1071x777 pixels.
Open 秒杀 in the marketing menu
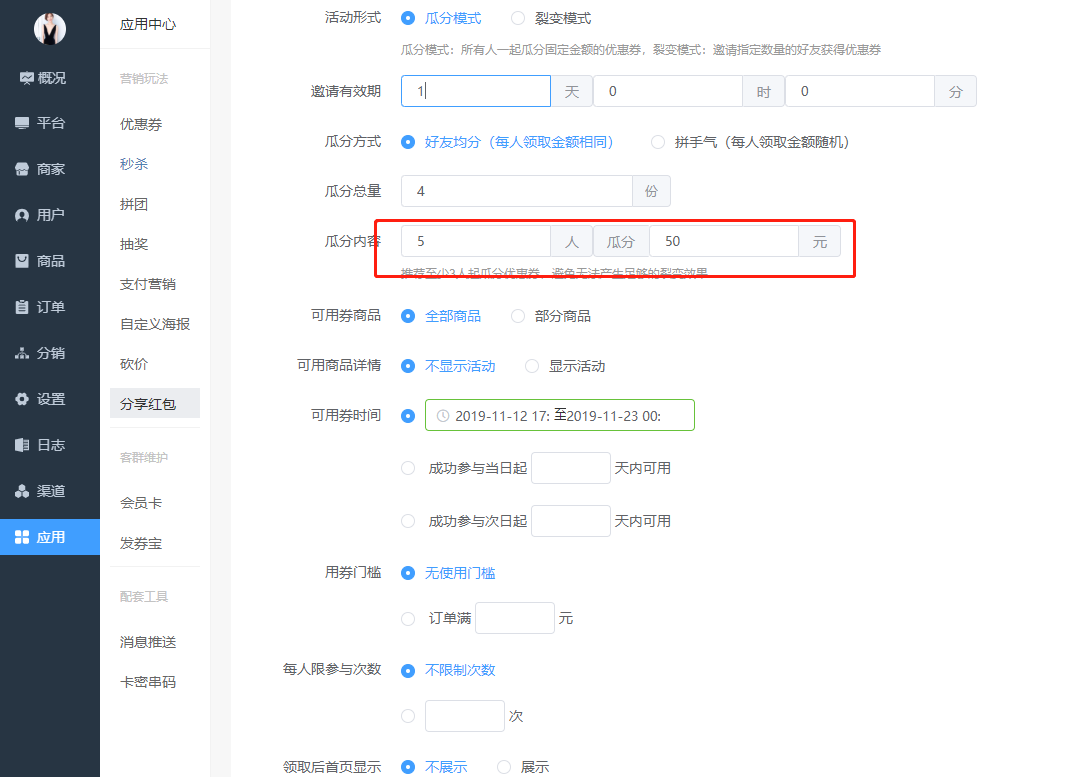tap(134, 164)
